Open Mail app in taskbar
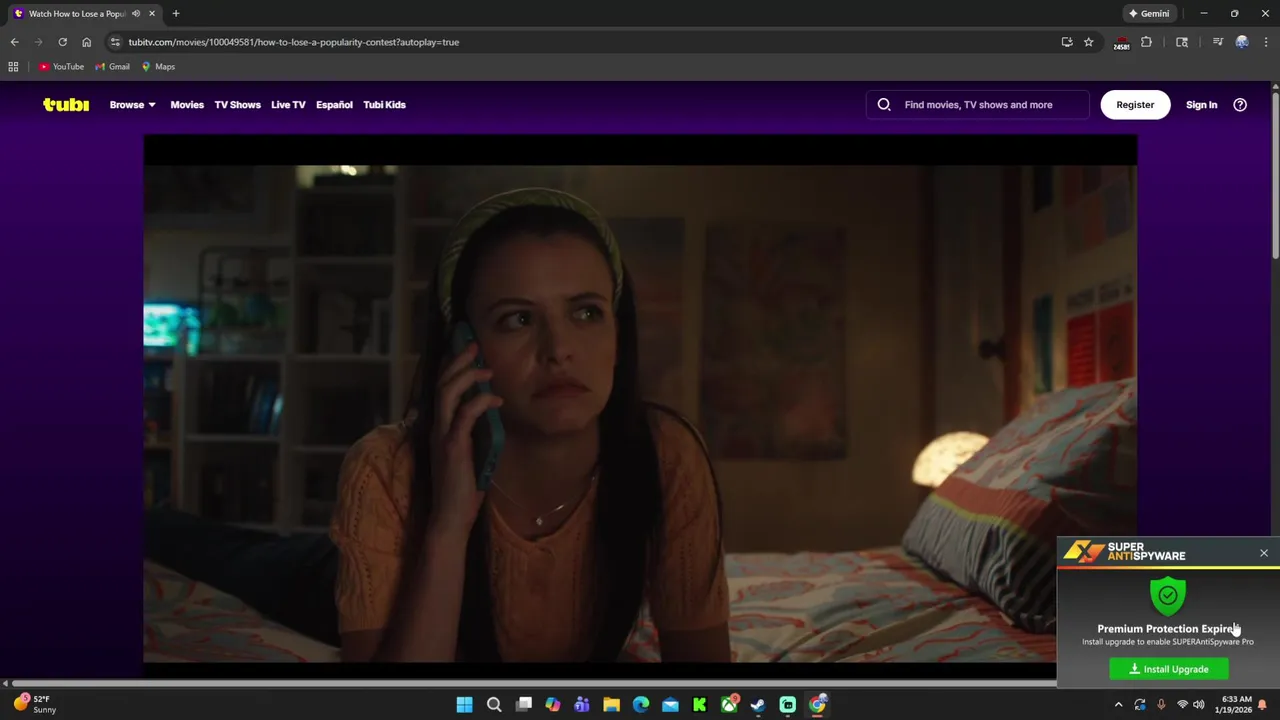1280x720 pixels. 670,705
